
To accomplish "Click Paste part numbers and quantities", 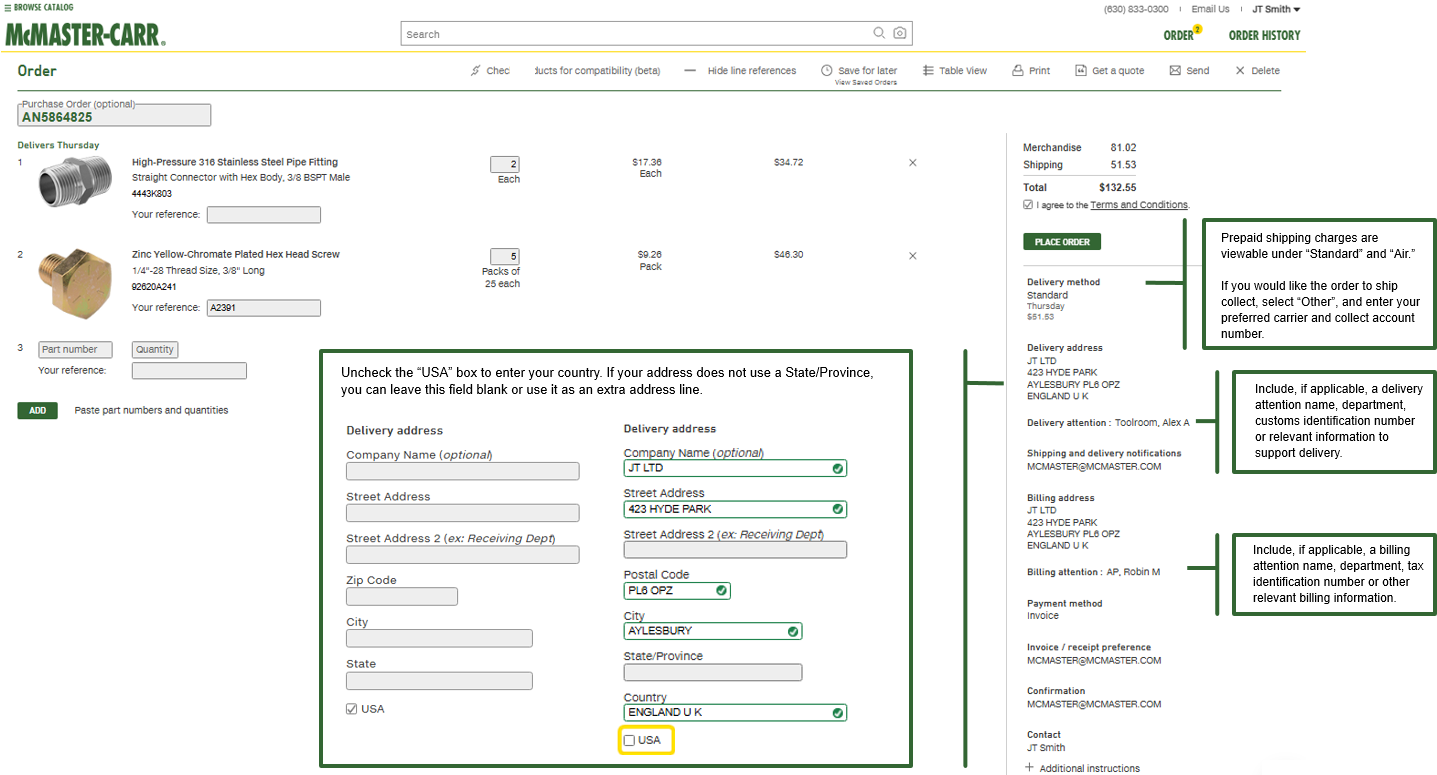I will pyautogui.click(x=151, y=410).
